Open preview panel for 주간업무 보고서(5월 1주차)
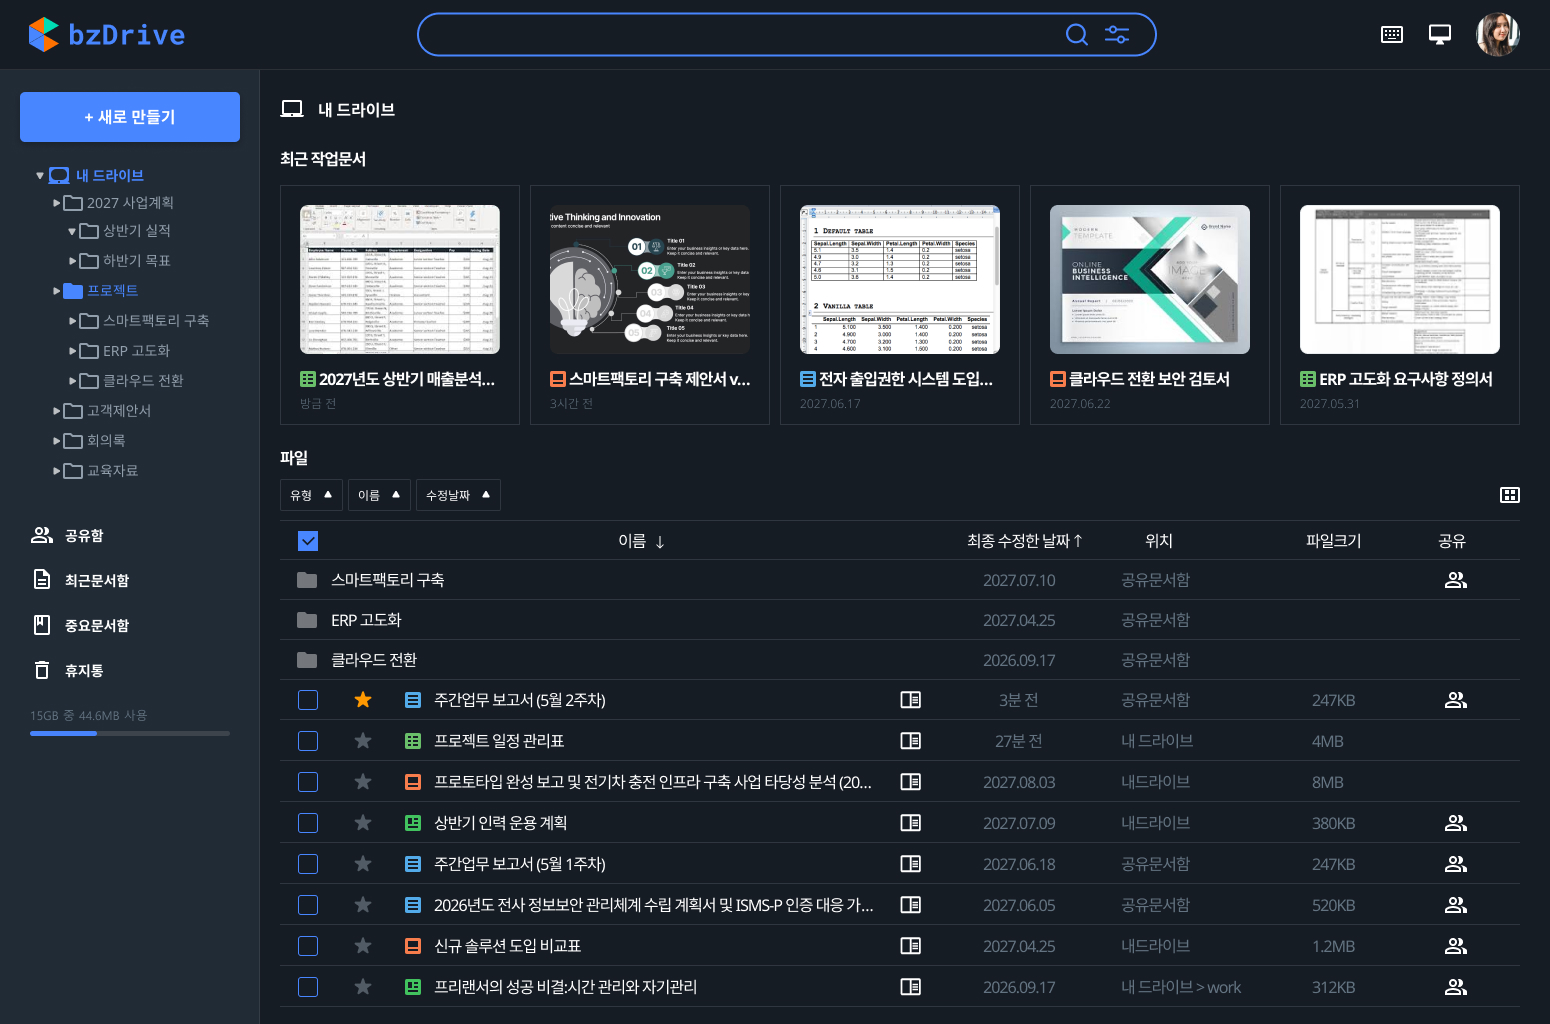The width and height of the screenshot is (1550, 1024). point(910,864)
